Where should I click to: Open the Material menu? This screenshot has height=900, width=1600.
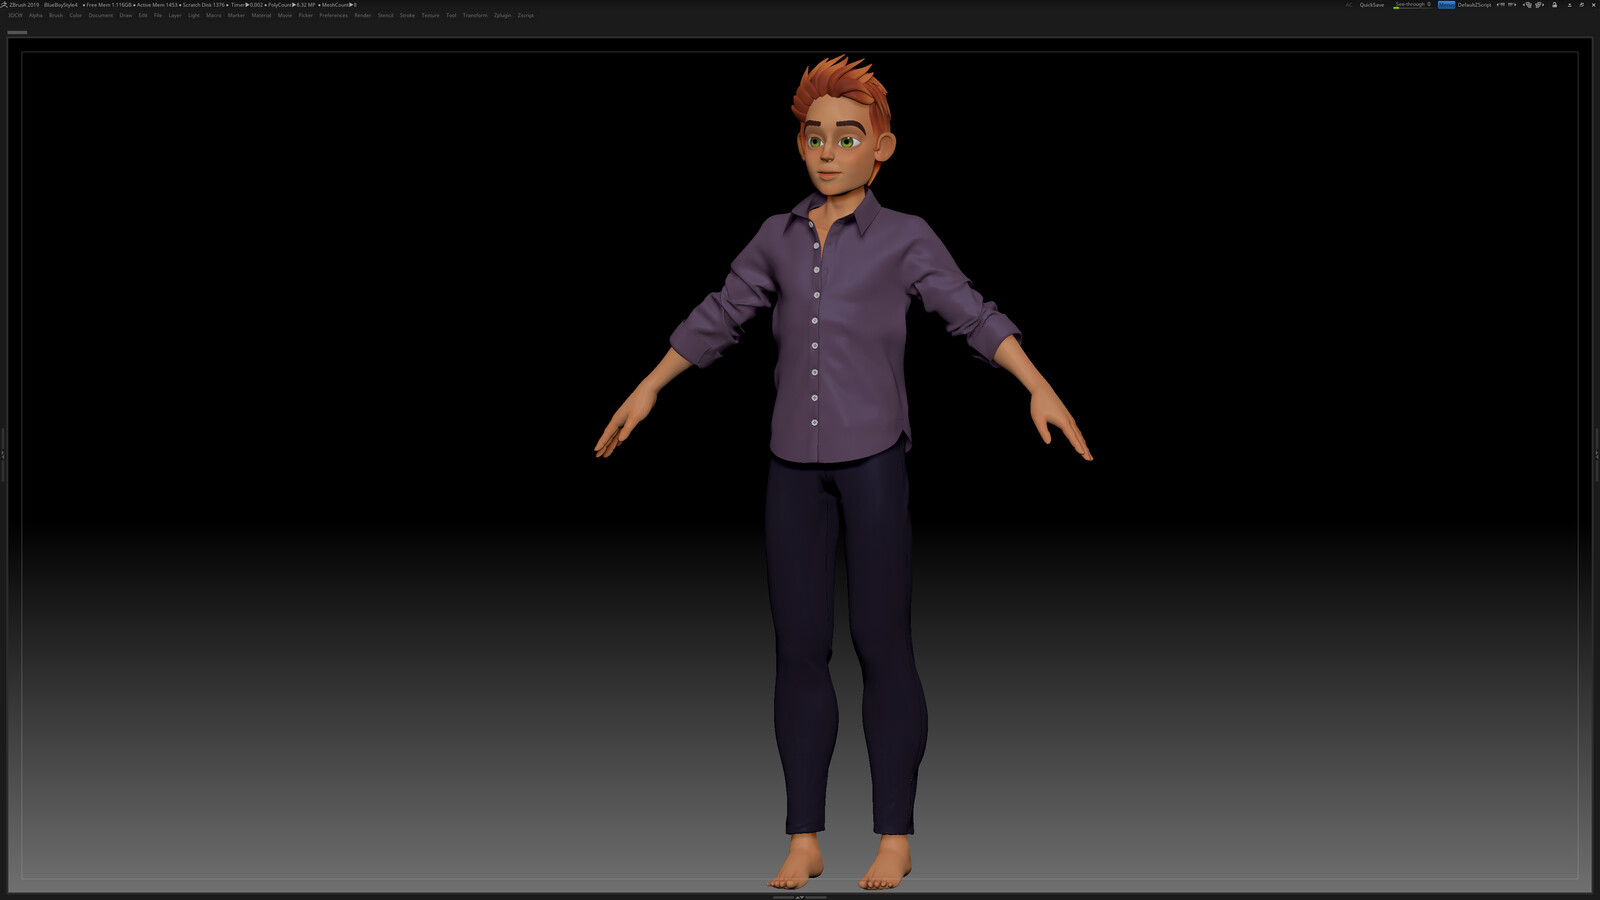pos(261,15)
